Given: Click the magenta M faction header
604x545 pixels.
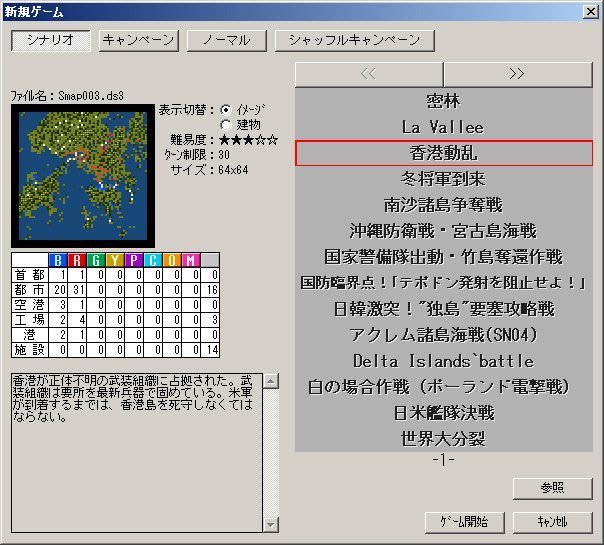Looking at the screenshot, I should click(191, 260).
